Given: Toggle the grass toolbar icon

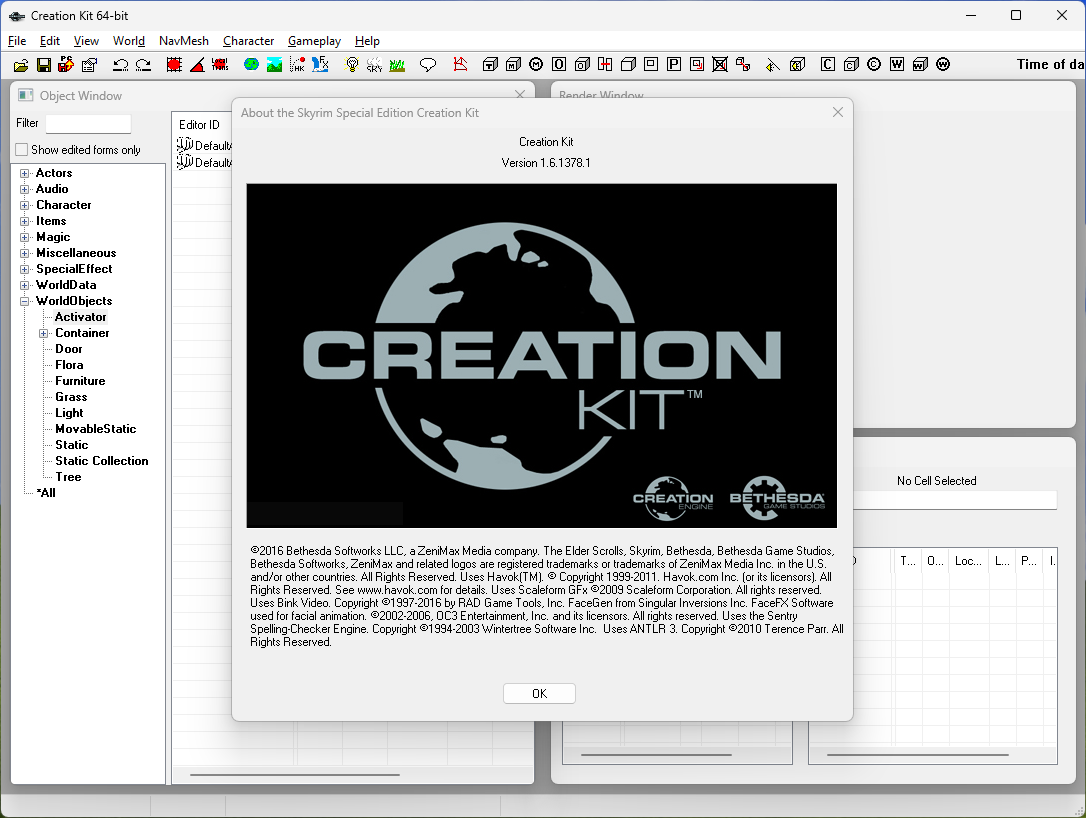Looking at the screenshot, I should tap(397, 65).
